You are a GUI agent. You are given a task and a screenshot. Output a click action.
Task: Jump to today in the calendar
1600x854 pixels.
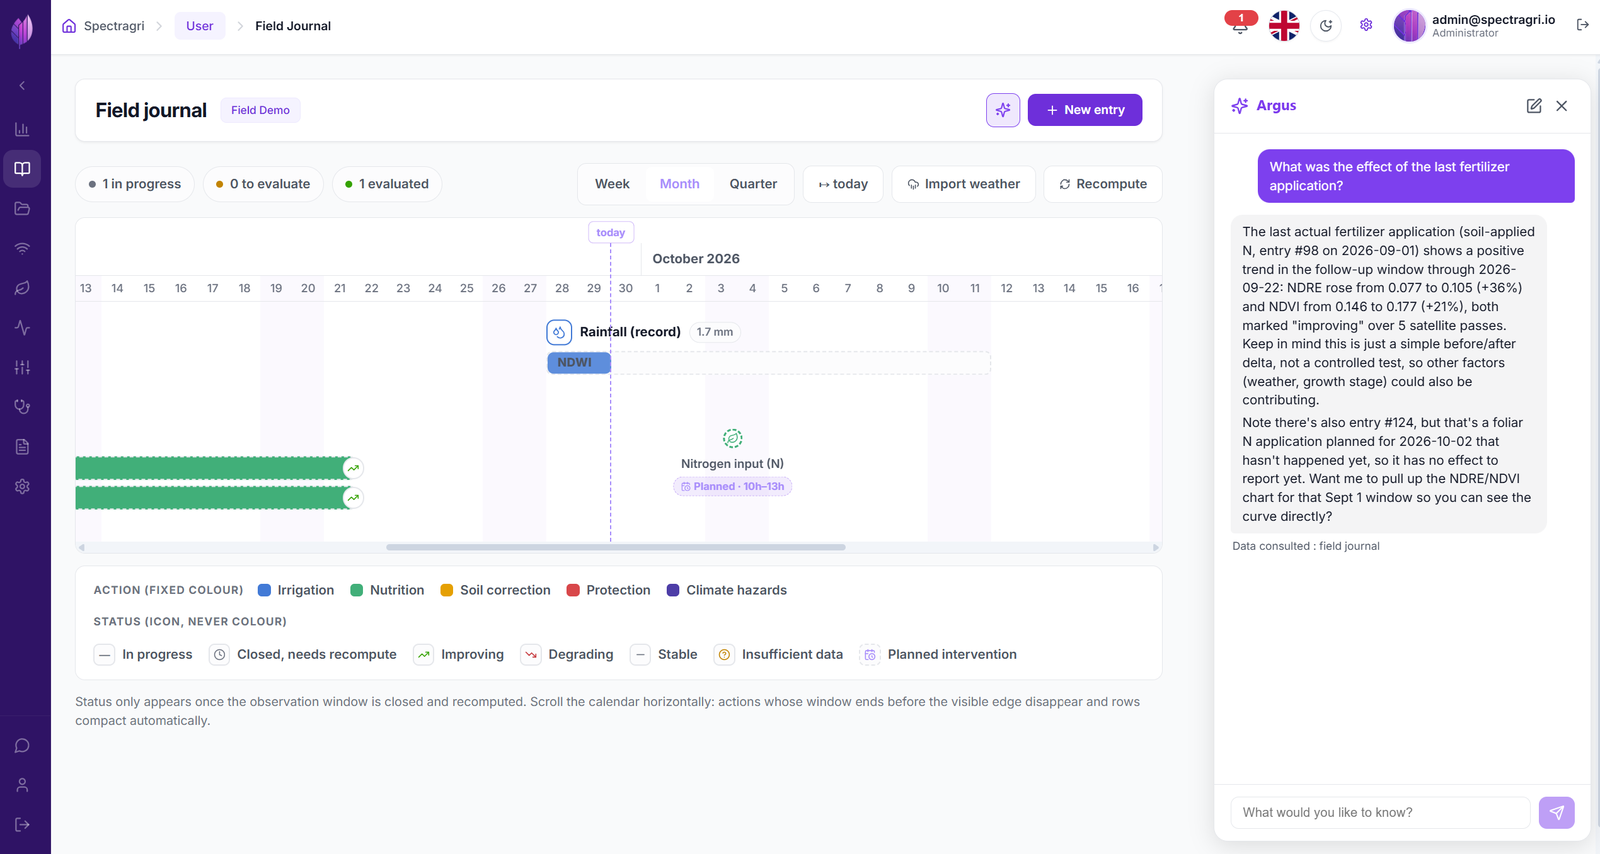coord(843,184)
